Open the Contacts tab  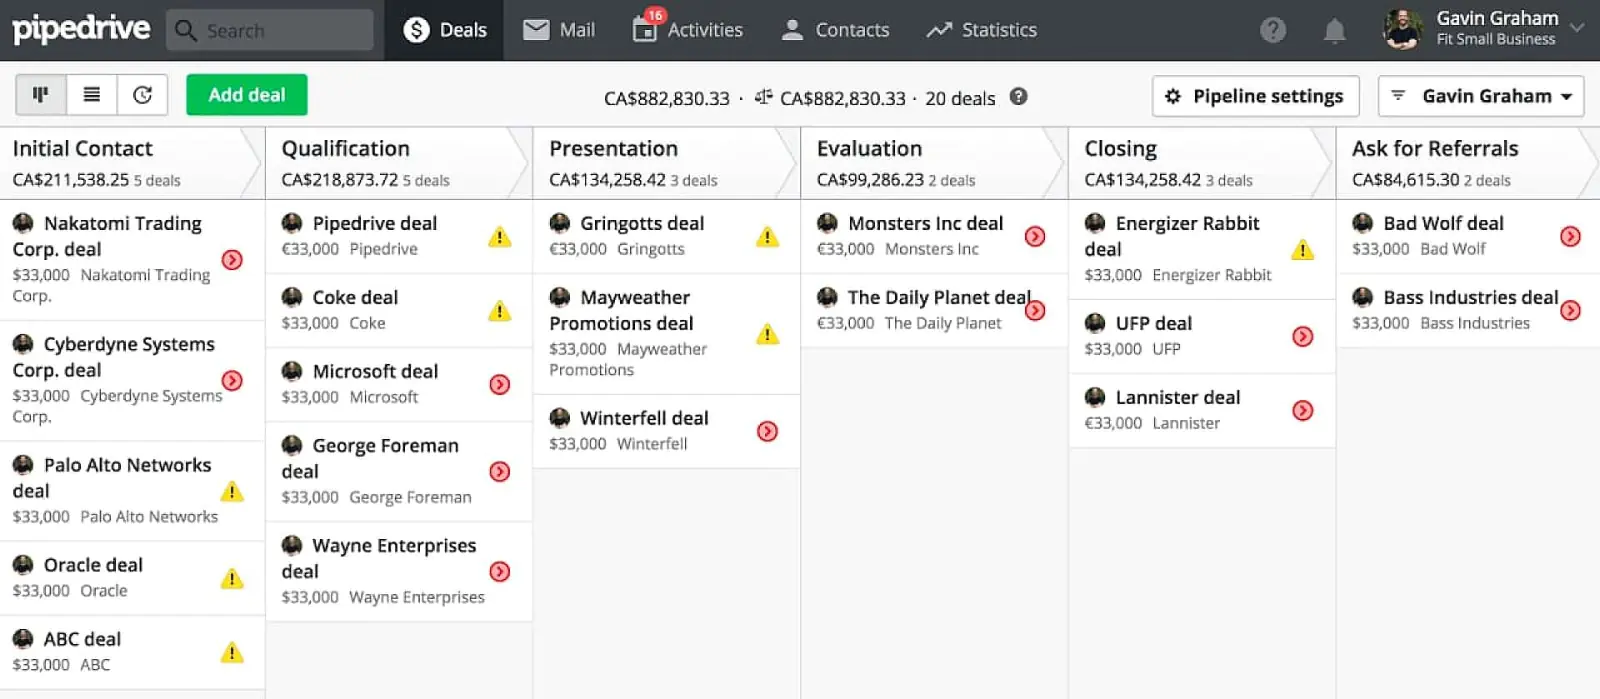click(x=835, y=30)
